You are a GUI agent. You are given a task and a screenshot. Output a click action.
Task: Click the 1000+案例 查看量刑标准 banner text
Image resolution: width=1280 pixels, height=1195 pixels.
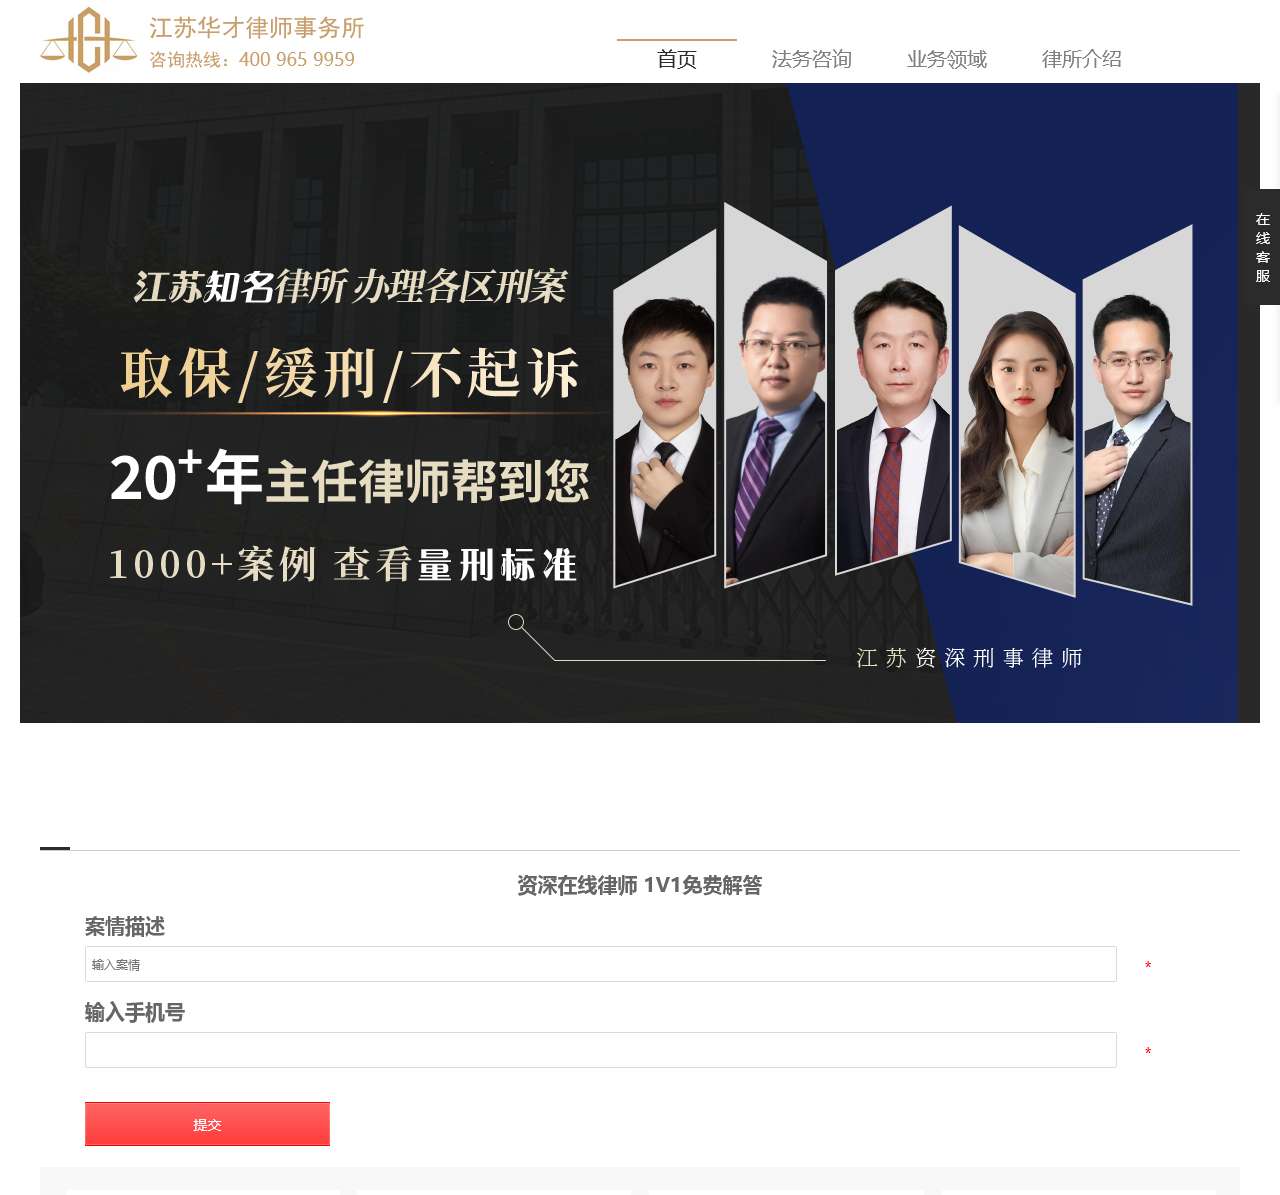pyautogui.click(x=343, y=565)
